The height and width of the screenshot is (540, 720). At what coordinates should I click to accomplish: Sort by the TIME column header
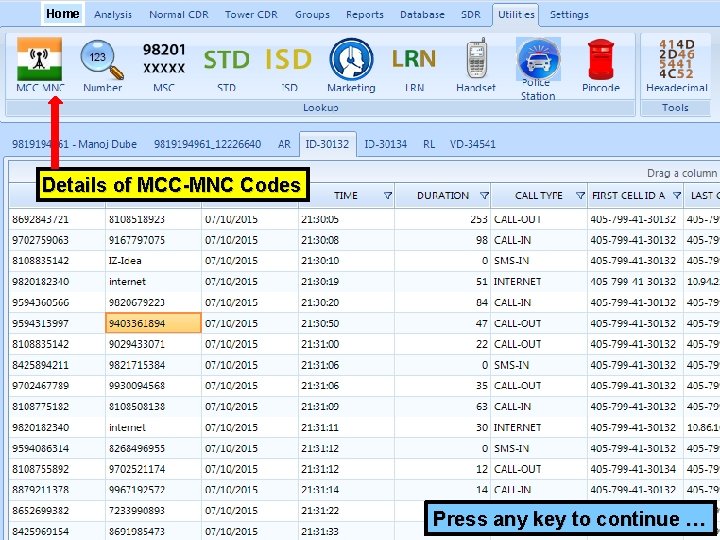pyautogui.click(x=345, y=196)
